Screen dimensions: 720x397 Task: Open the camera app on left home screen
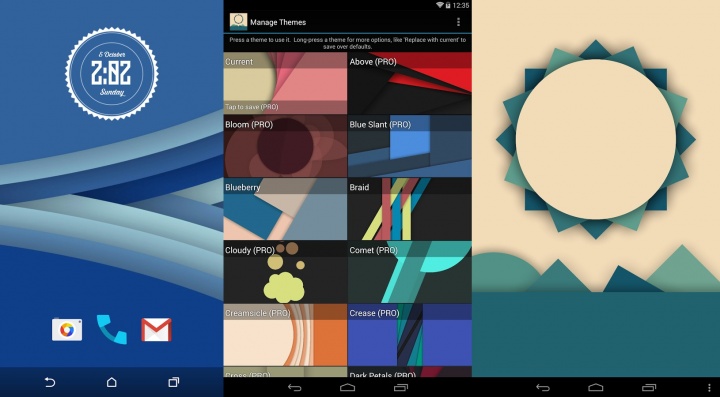click(67, 329)
